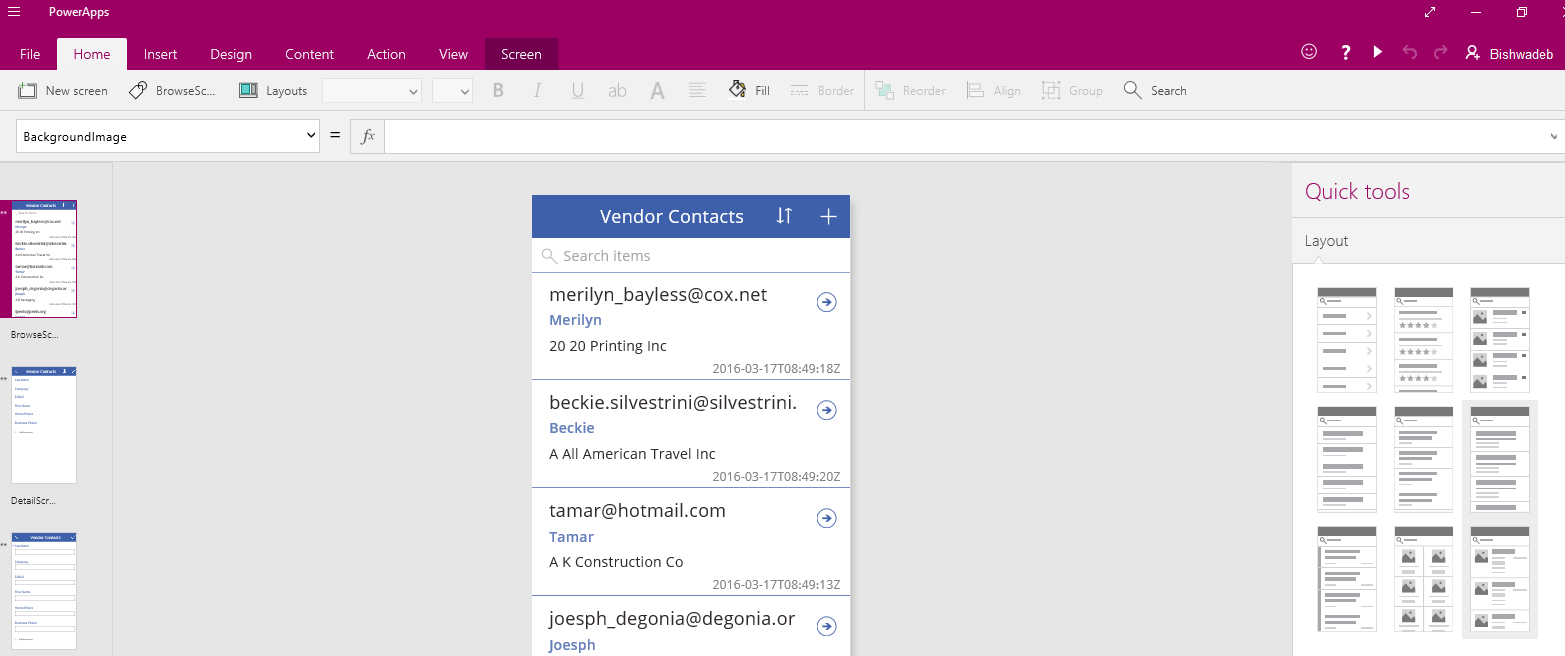Click the New screen button
The image size is (1565, 656).
click(63, 90)
